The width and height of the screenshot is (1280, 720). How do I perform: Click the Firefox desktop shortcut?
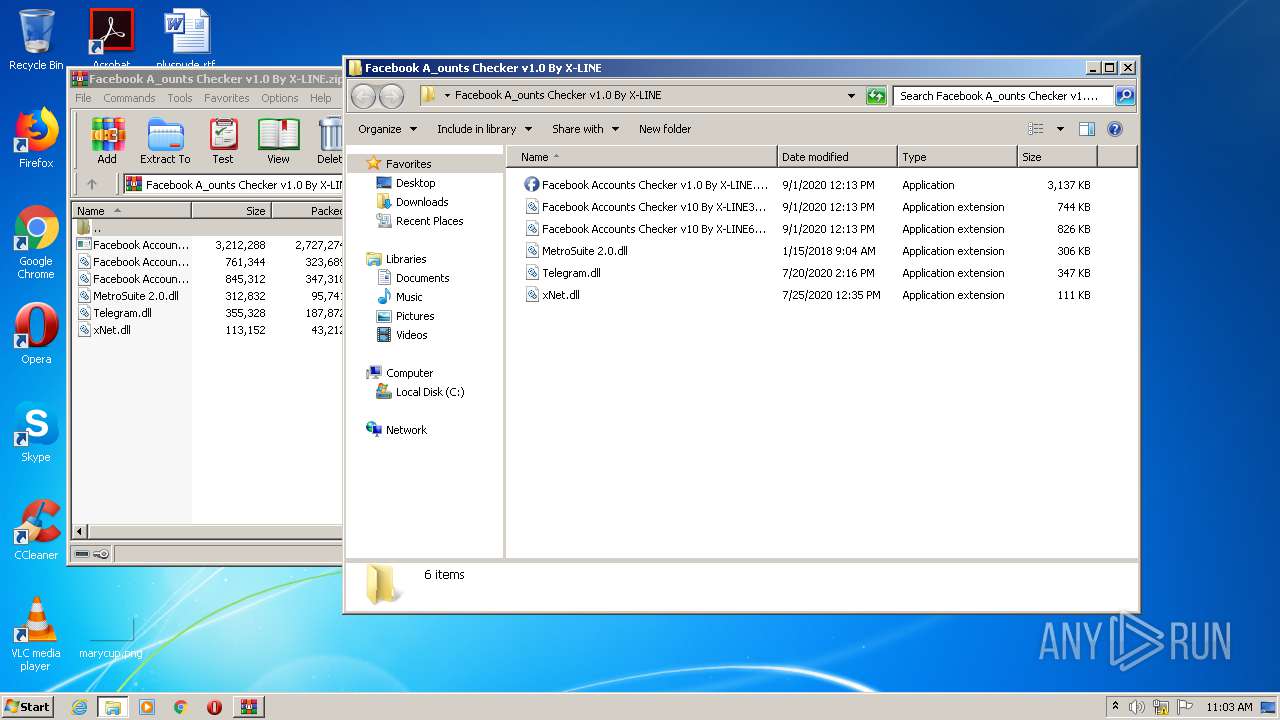click(x=36, y=138)
